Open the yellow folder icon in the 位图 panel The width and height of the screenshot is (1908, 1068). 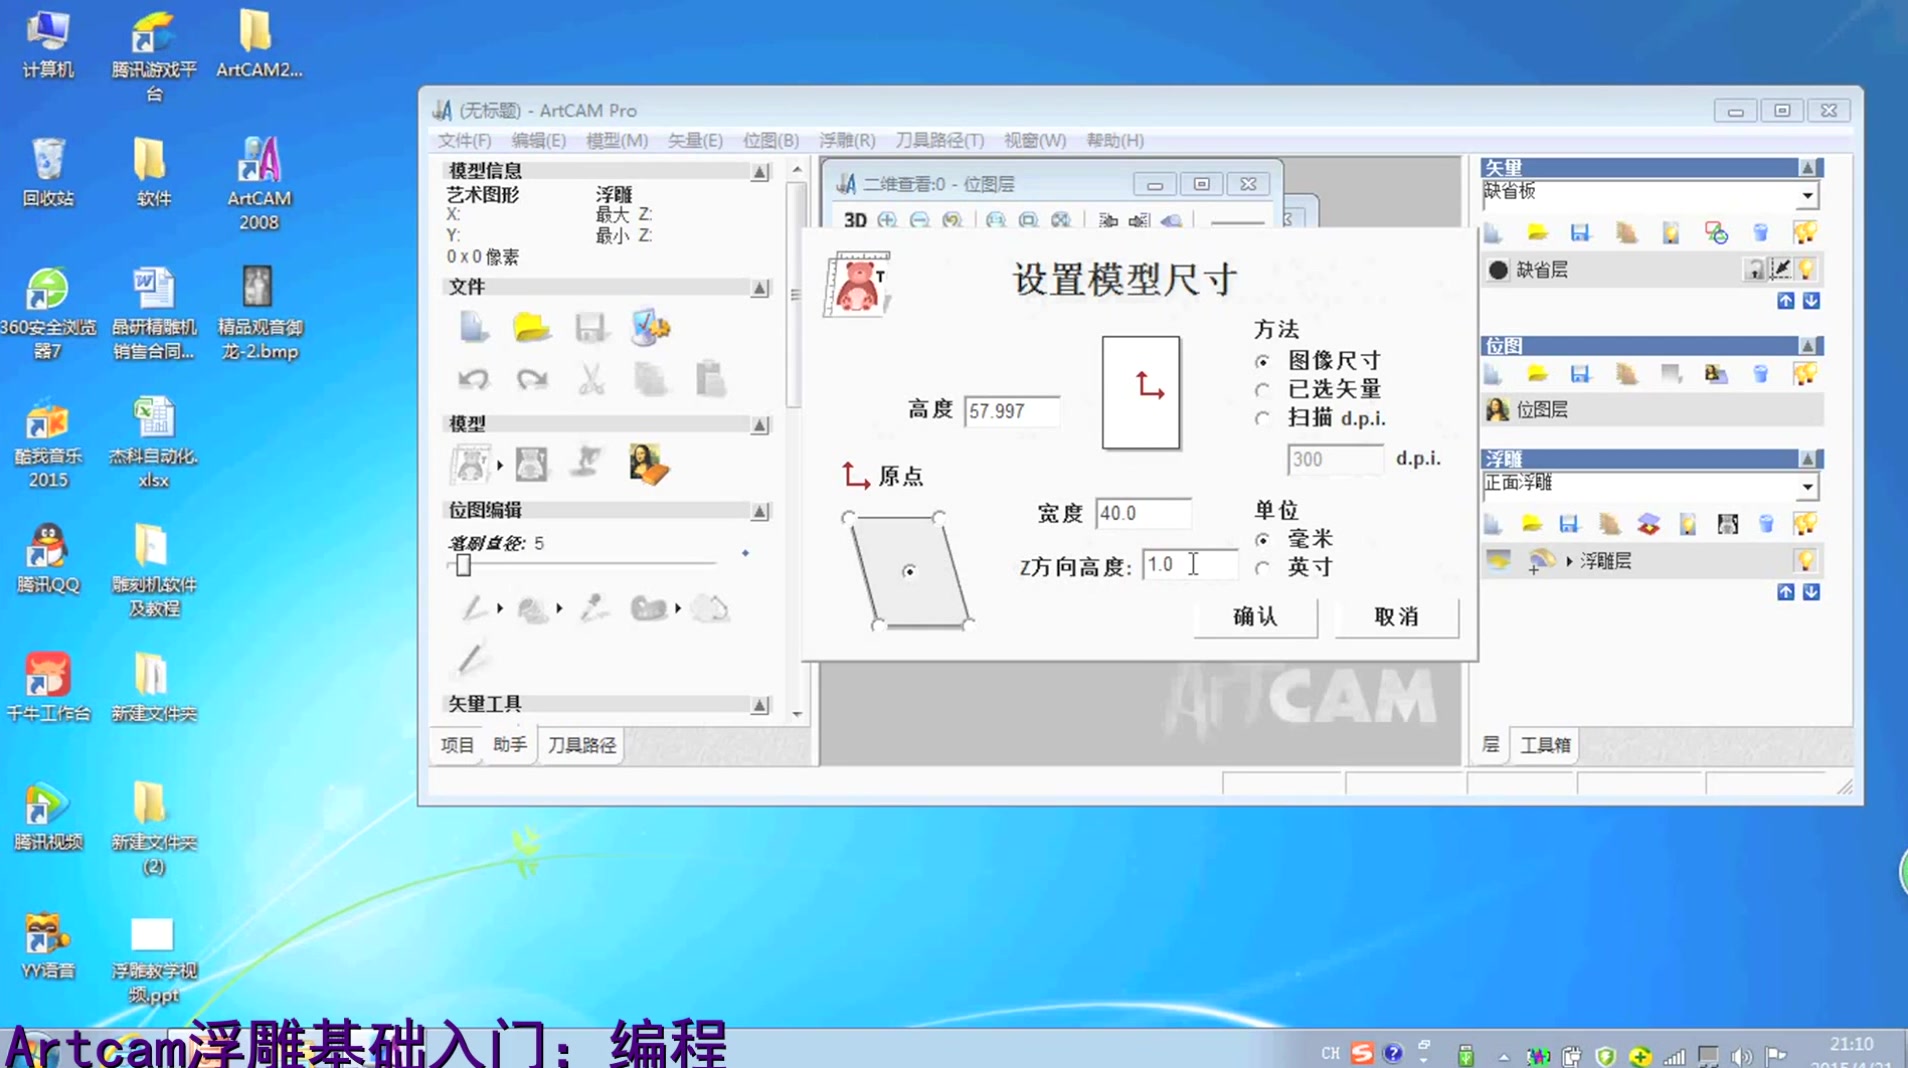(x=1536, y=374)
